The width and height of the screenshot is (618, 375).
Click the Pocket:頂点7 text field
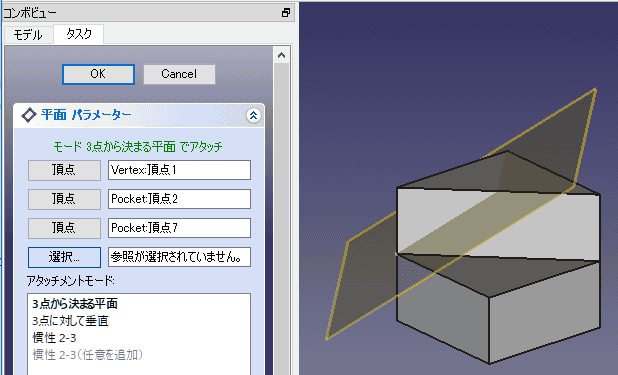[x=179, y=228]
